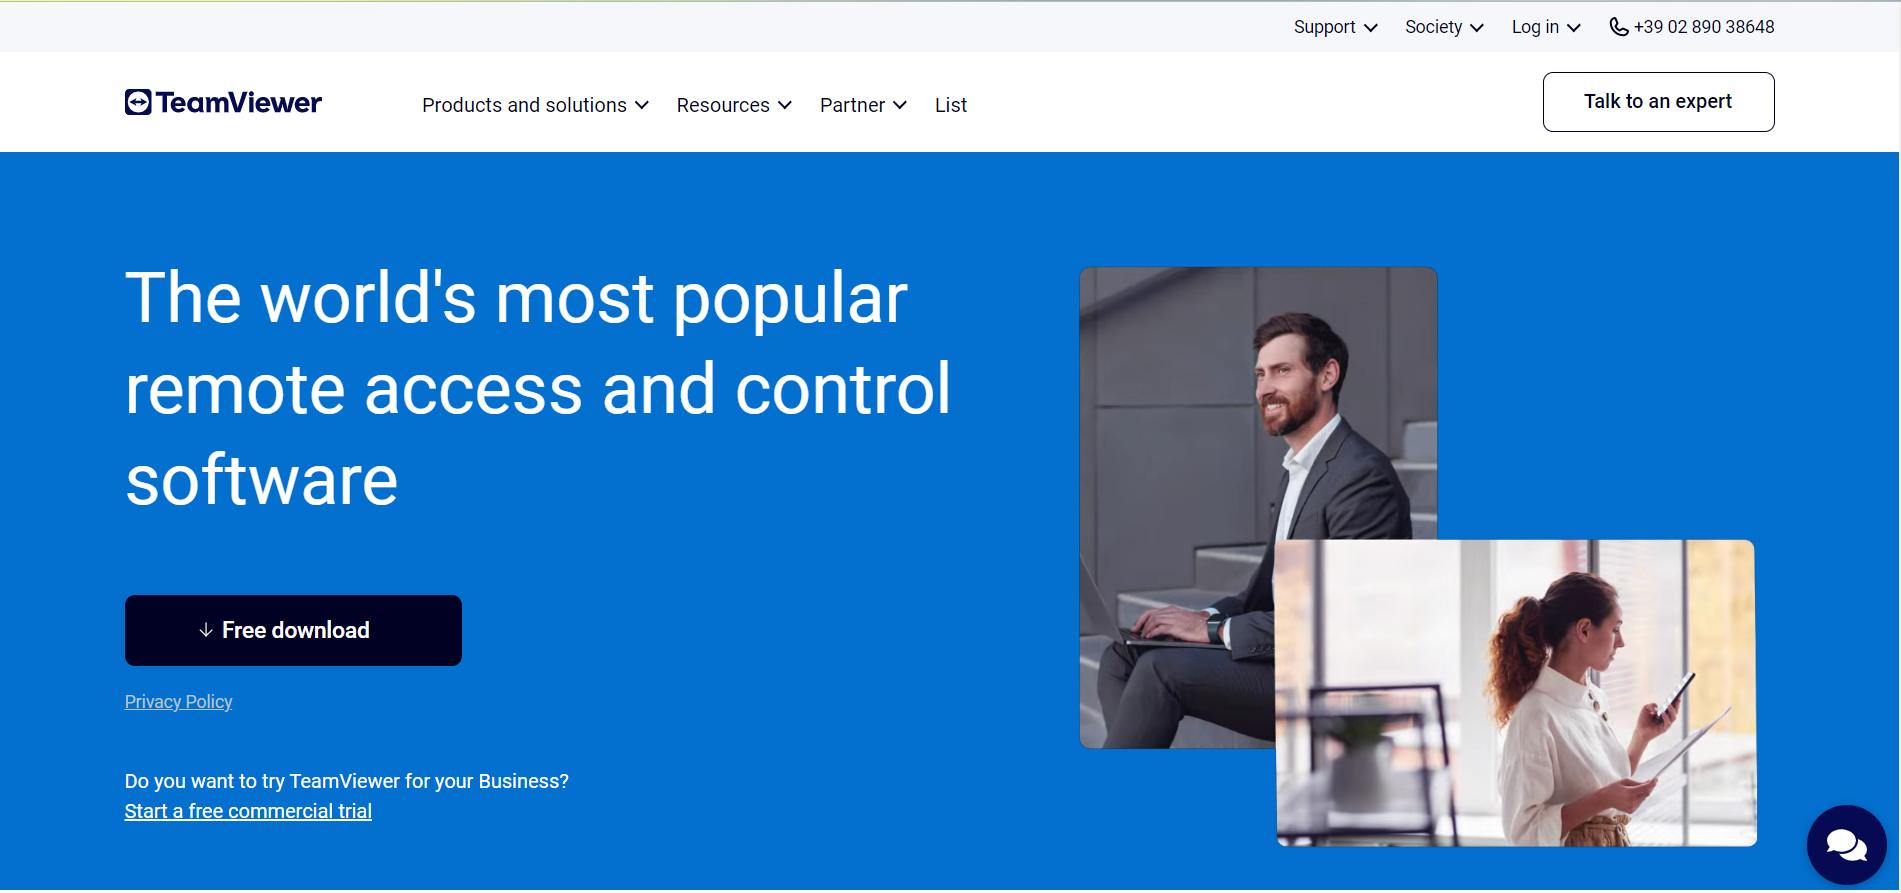Screen dimensions: 1901x893
Task: Click the Society chevron arrow
Action: click(1477, 28)
